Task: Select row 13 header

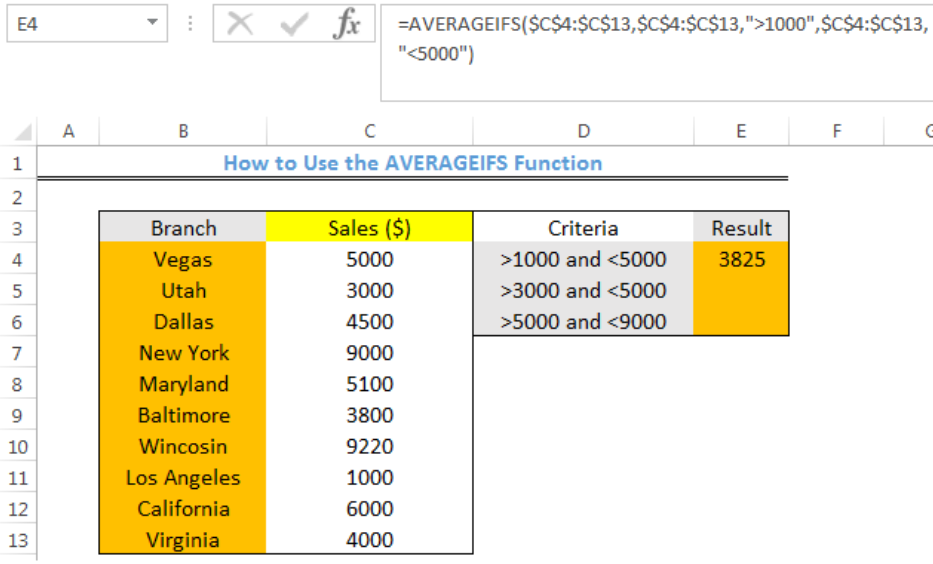Action: [x=18, y=540]
